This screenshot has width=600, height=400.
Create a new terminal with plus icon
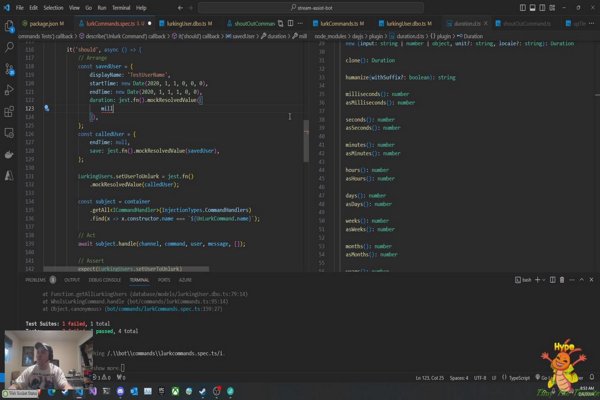[537, 280]
